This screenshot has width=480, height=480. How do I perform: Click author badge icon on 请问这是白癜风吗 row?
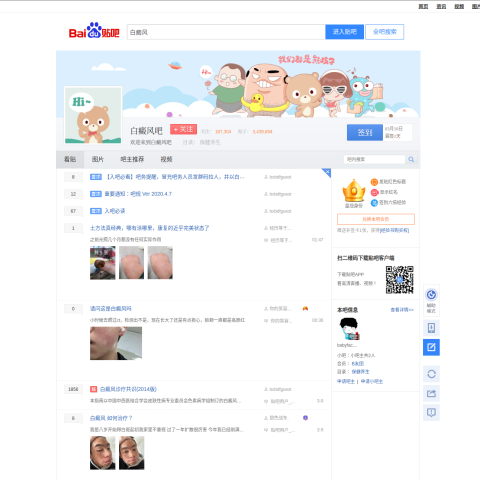(x=305, y=309)
